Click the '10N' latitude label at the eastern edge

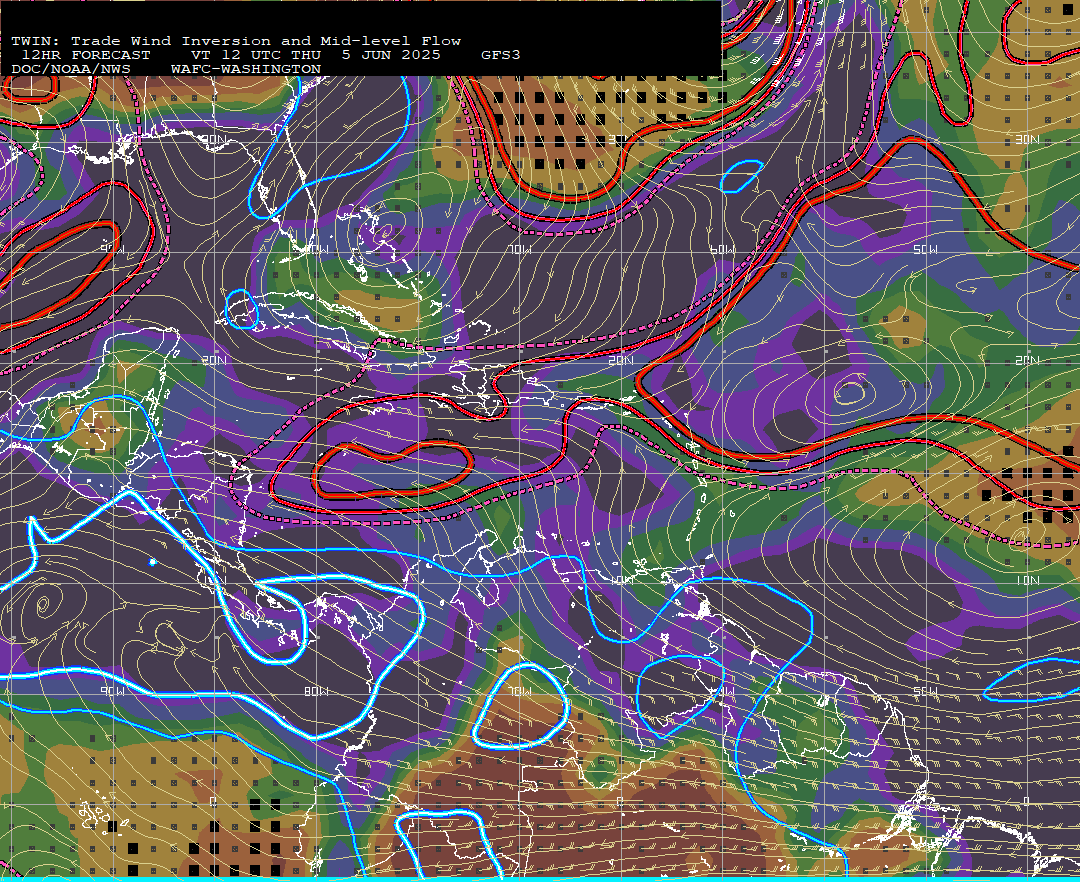click(1027, 581)
